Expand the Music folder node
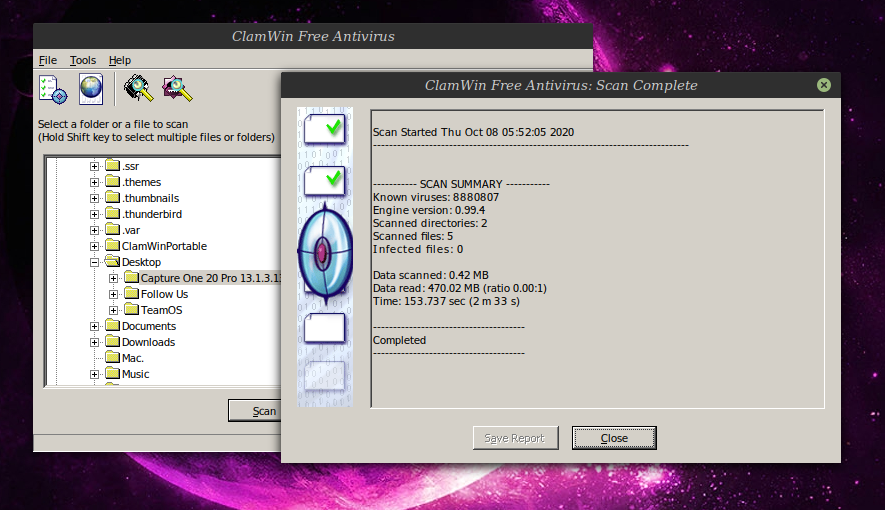 (x=94, y=374)
